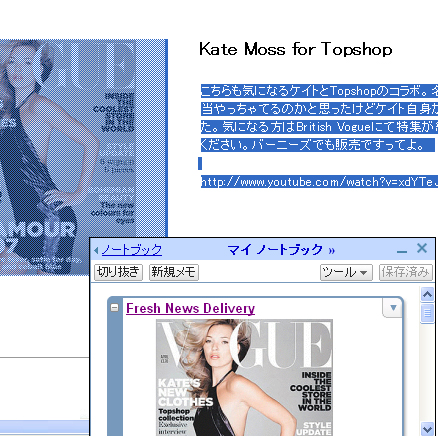Click the Vogue cover thumbnail in notebook
Image resolution: width=438 pixels, height=438 pixels.
pos(244,377)
